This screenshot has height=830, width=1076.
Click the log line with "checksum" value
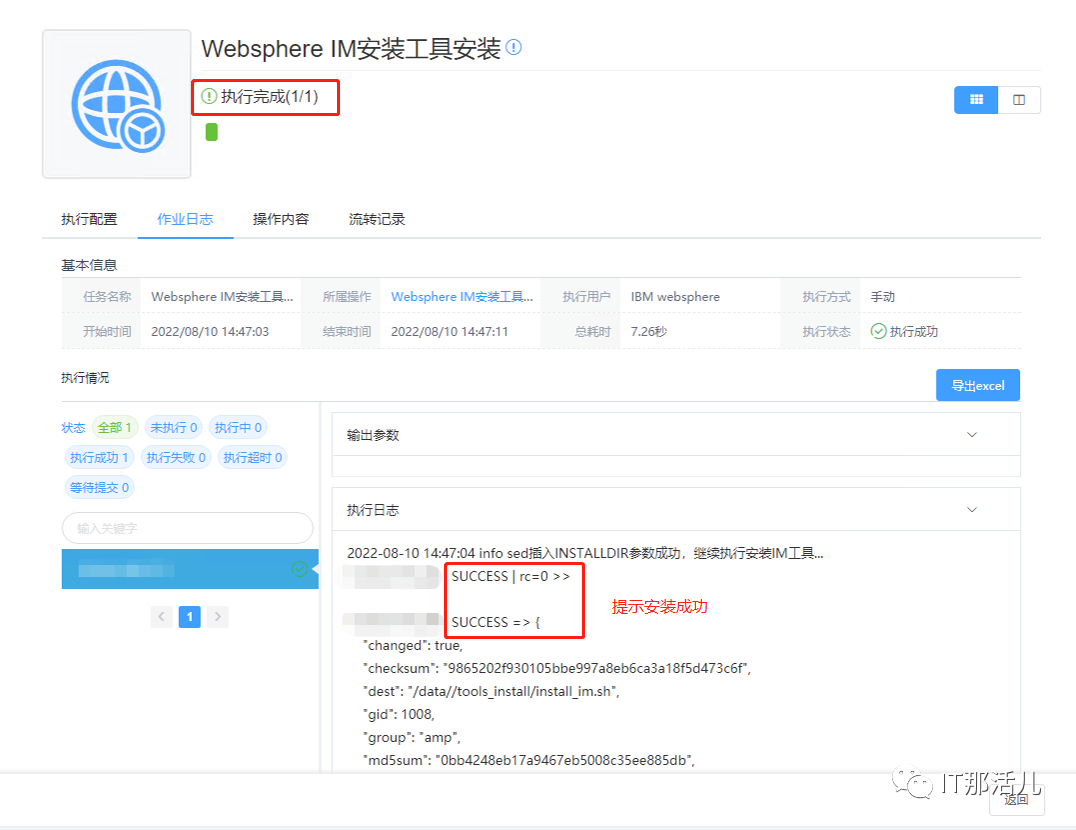pyautogui.click(x=557, y=668)
